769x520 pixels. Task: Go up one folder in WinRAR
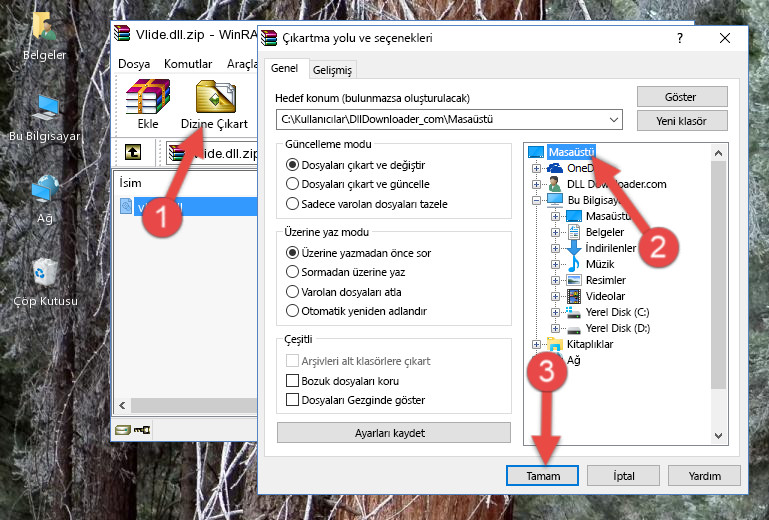point(133,153)
